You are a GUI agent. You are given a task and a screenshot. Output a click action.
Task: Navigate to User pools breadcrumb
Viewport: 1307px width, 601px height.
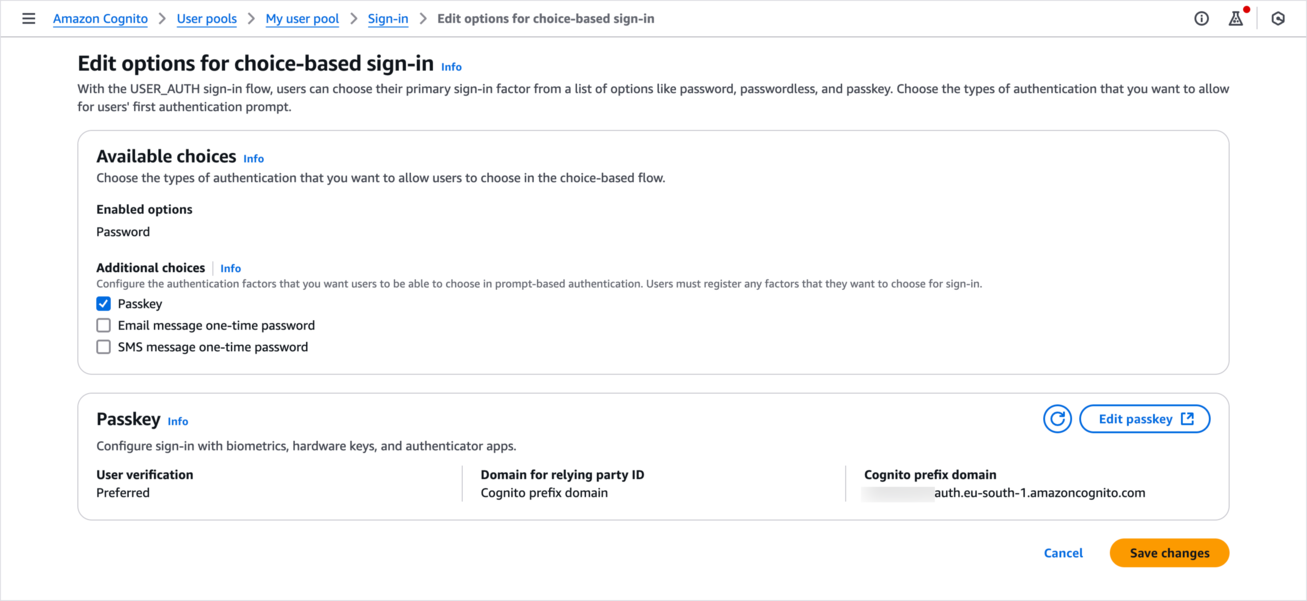[x=206, y=19]
